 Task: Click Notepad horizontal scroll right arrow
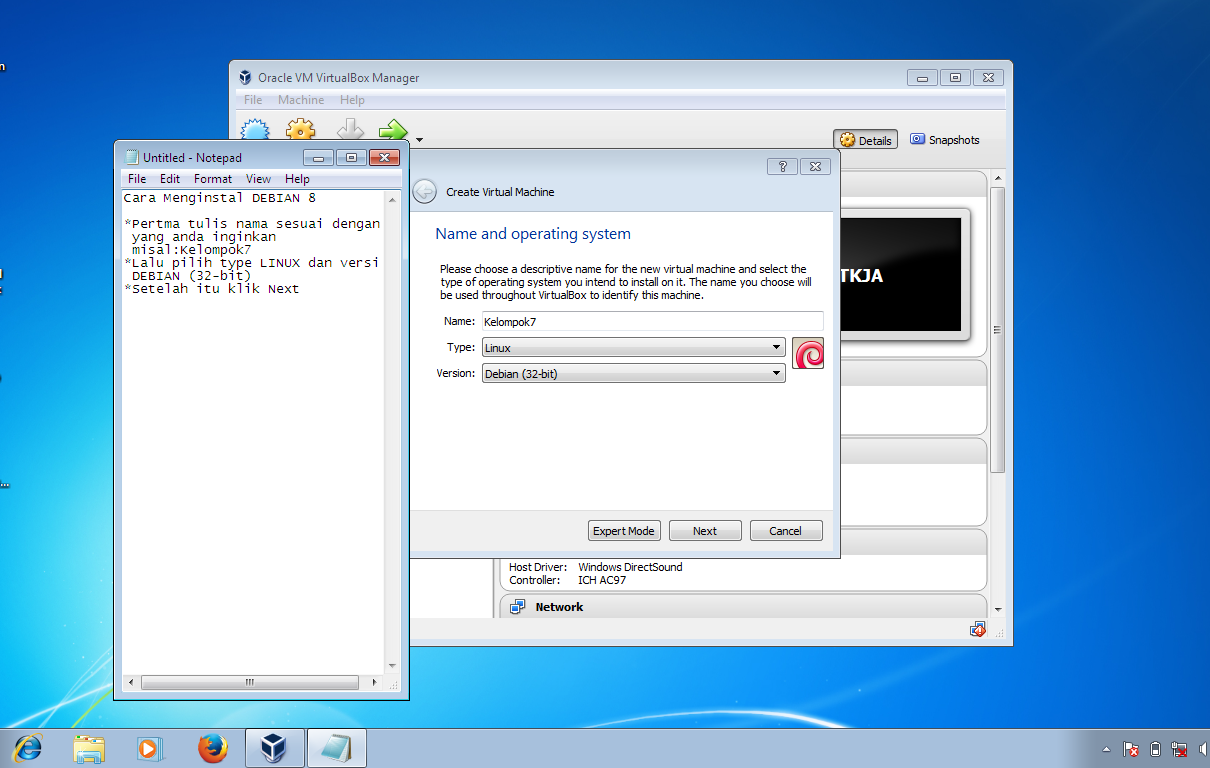tap(375, 682)
